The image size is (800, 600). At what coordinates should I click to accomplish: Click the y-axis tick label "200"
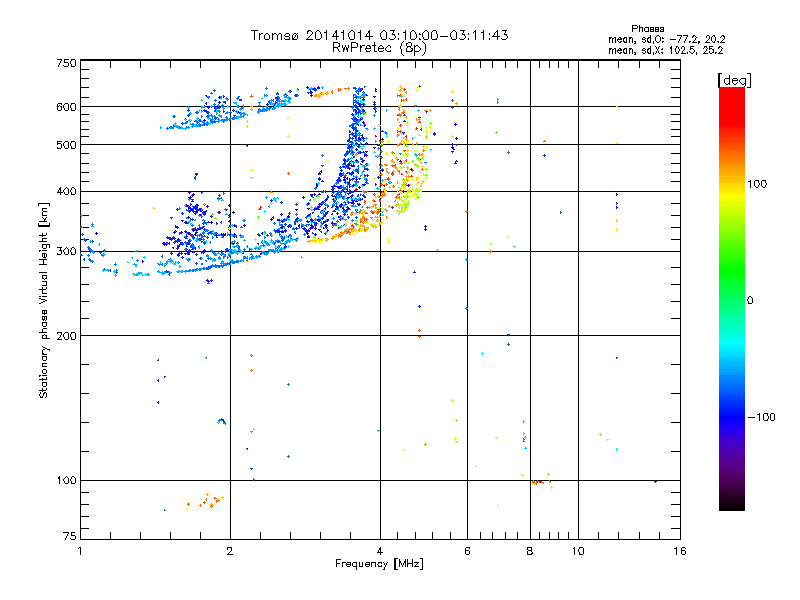coord(67,336)
